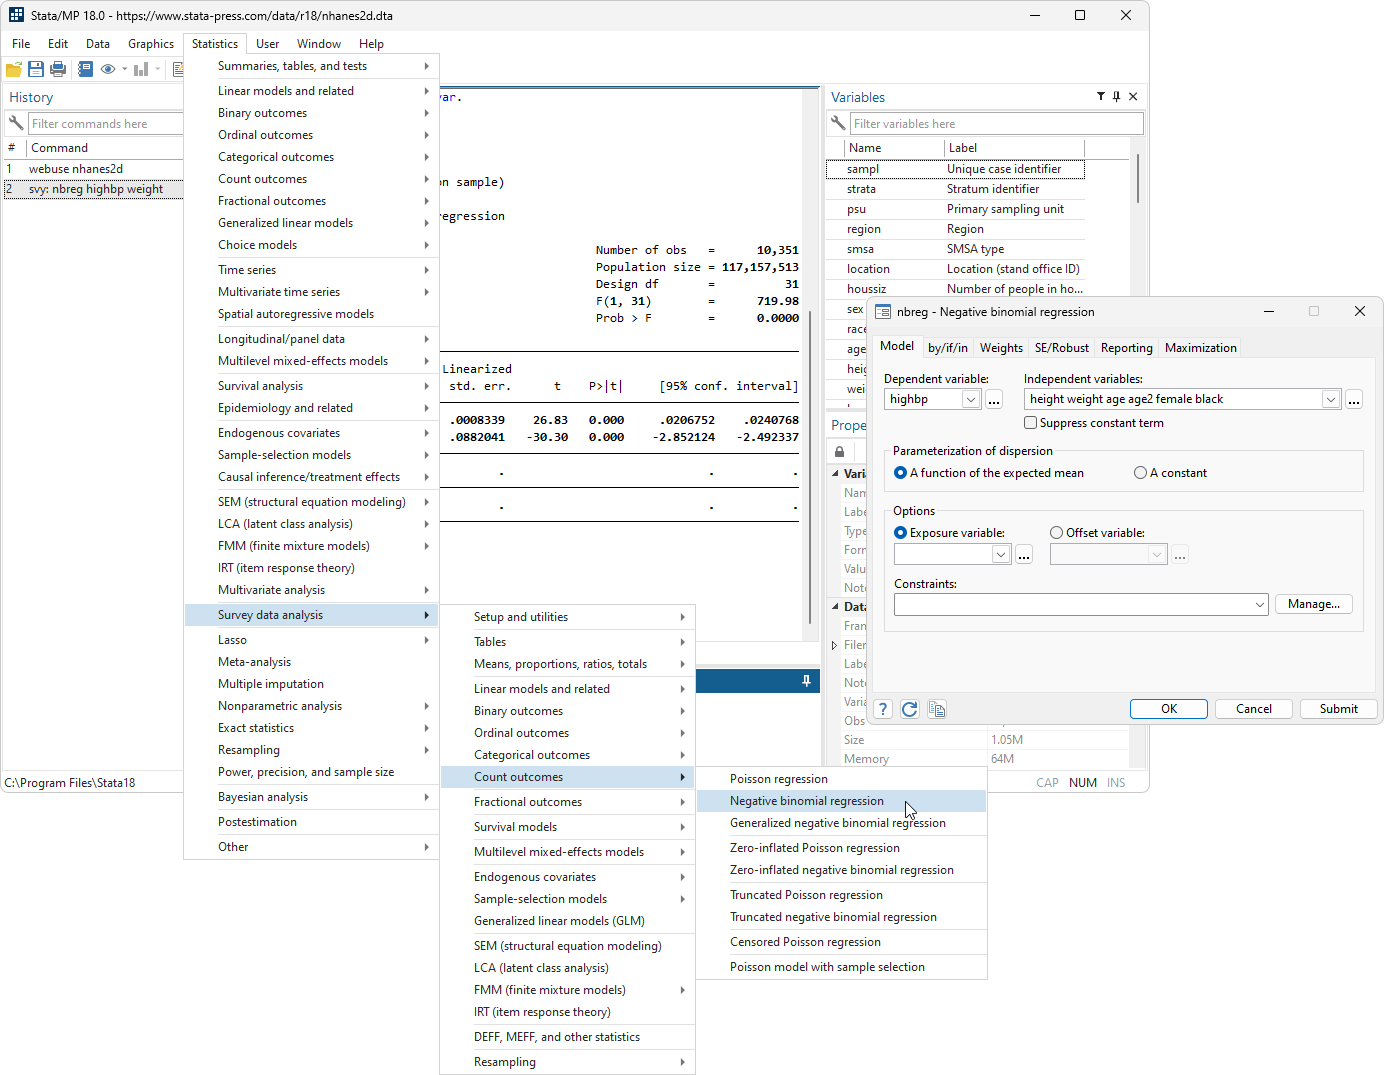Expand the Filename row in Properties
1384x1075 pixels.
pyautogui.click(x=835, y=645)
